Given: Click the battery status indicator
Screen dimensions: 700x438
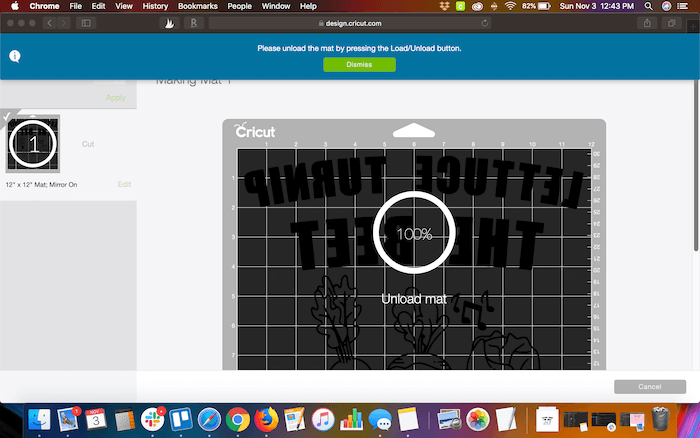Looking at the screenshot, I should (x=536, y=6).
